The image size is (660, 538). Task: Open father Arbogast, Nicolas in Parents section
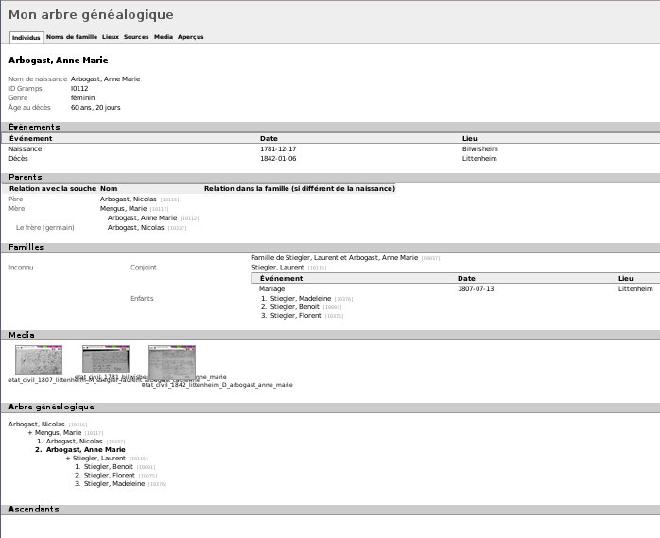pyautogui.click(x=128, y=199)
